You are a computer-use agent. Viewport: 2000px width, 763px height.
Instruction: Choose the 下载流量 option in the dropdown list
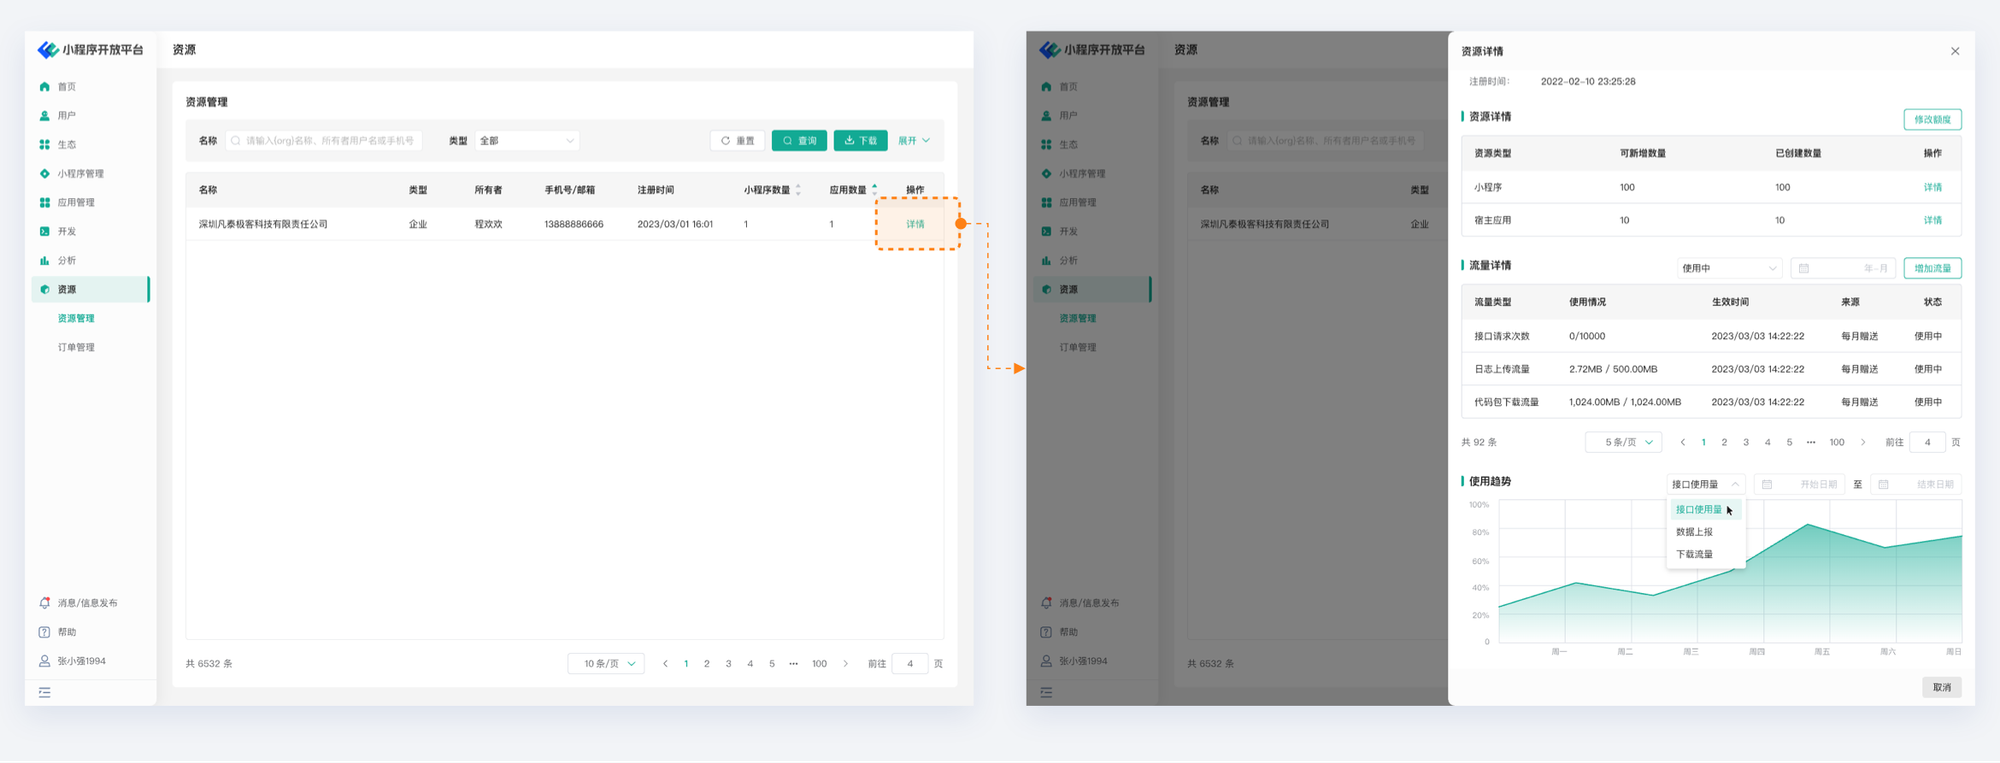point(1694,554)
